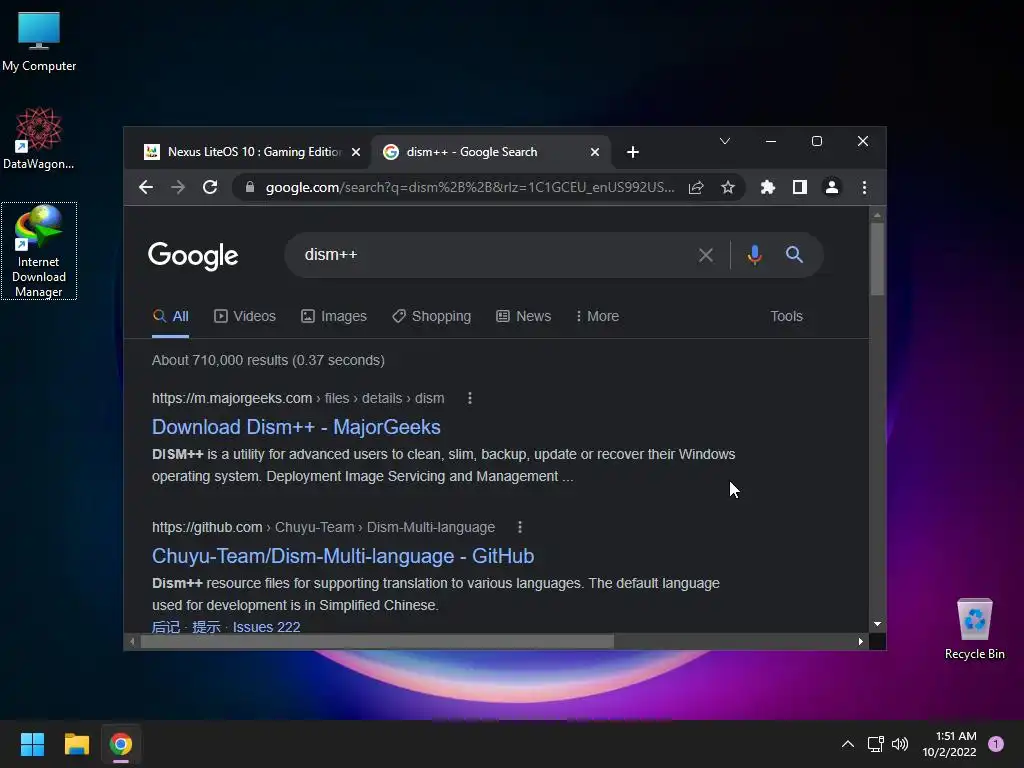Image resolution: width=1024 pixels, height=768 pixels.
Task: Open the Chrome profile avatar menu
Action: coord(832,187)
